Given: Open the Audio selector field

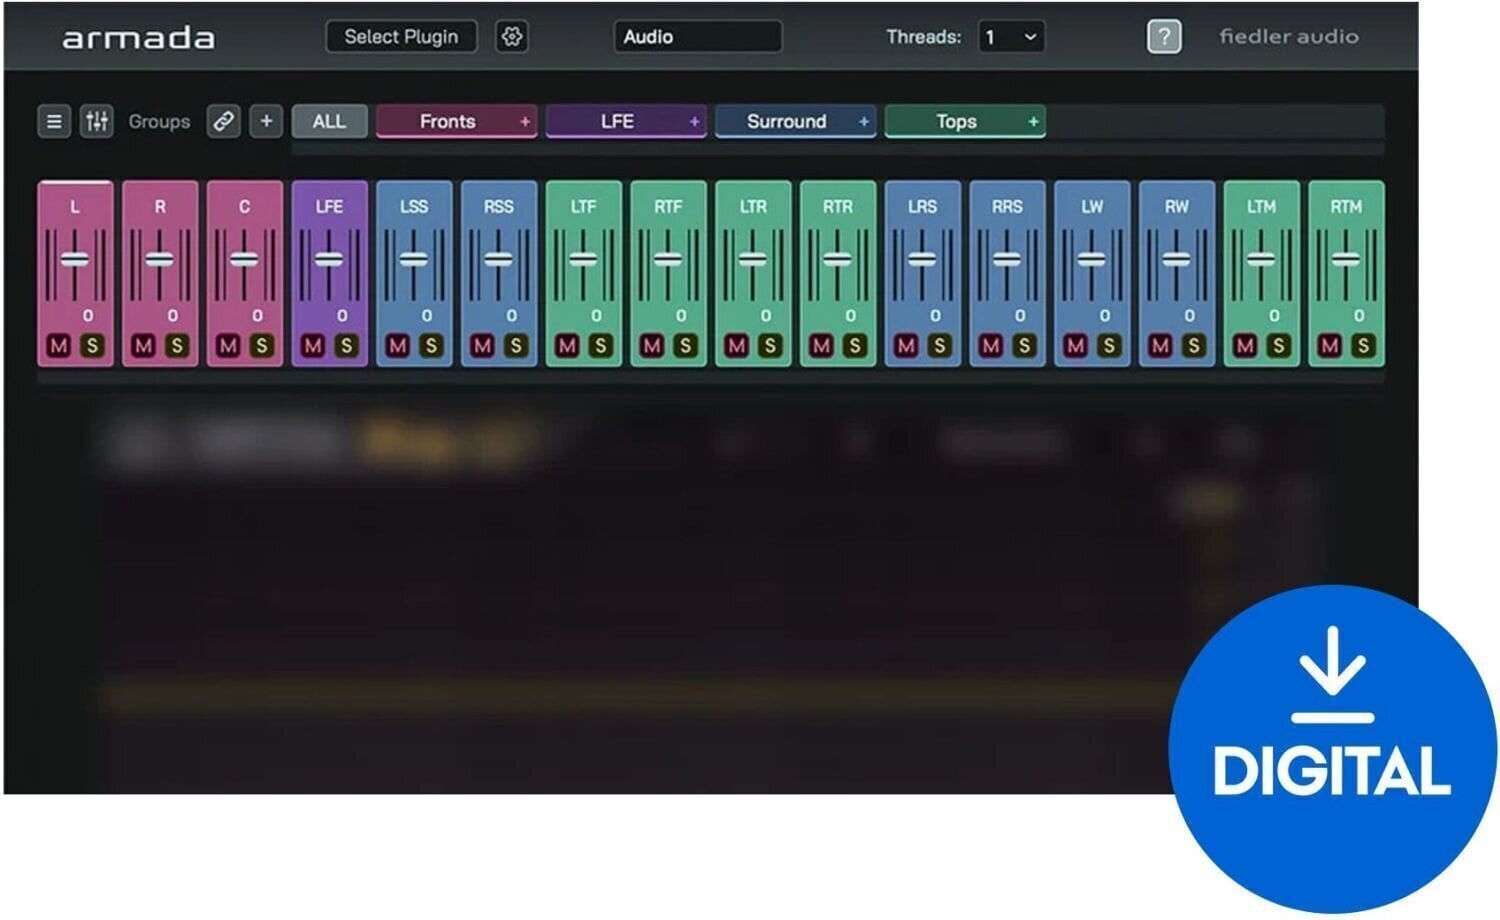Looking at the screenshot, I should (697, 37).
